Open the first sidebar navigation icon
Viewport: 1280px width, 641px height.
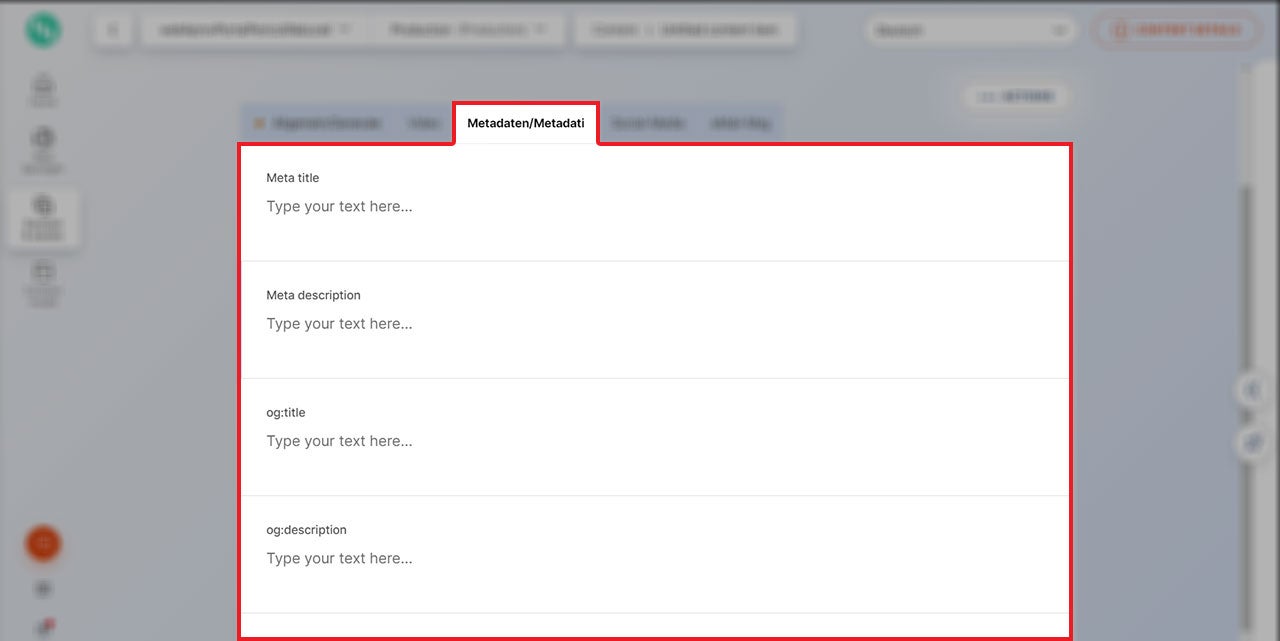(x=43, y=89)
